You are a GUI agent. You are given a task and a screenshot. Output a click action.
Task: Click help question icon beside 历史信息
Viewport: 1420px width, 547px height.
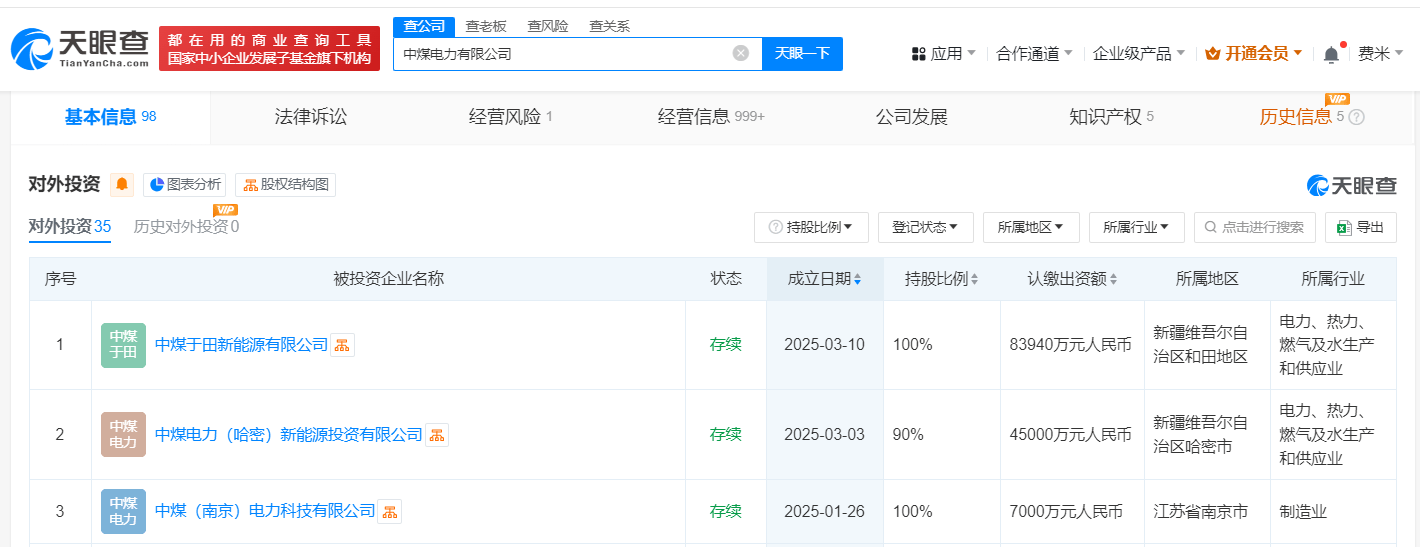click(1356, 118)
